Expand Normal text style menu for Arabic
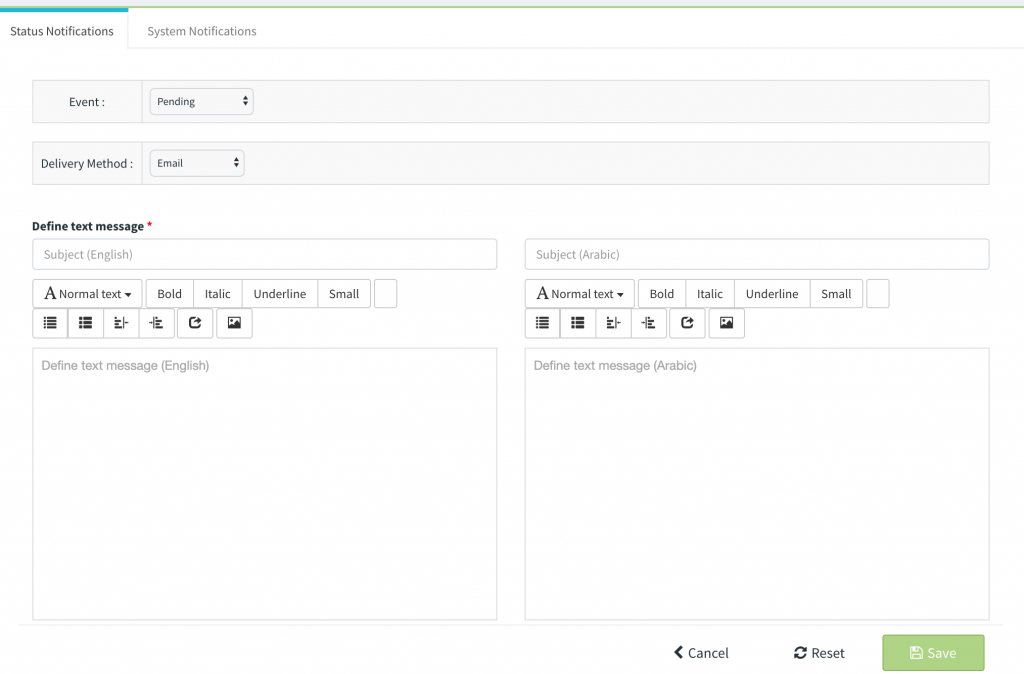 pyautogui.click(x=580, y=294)
